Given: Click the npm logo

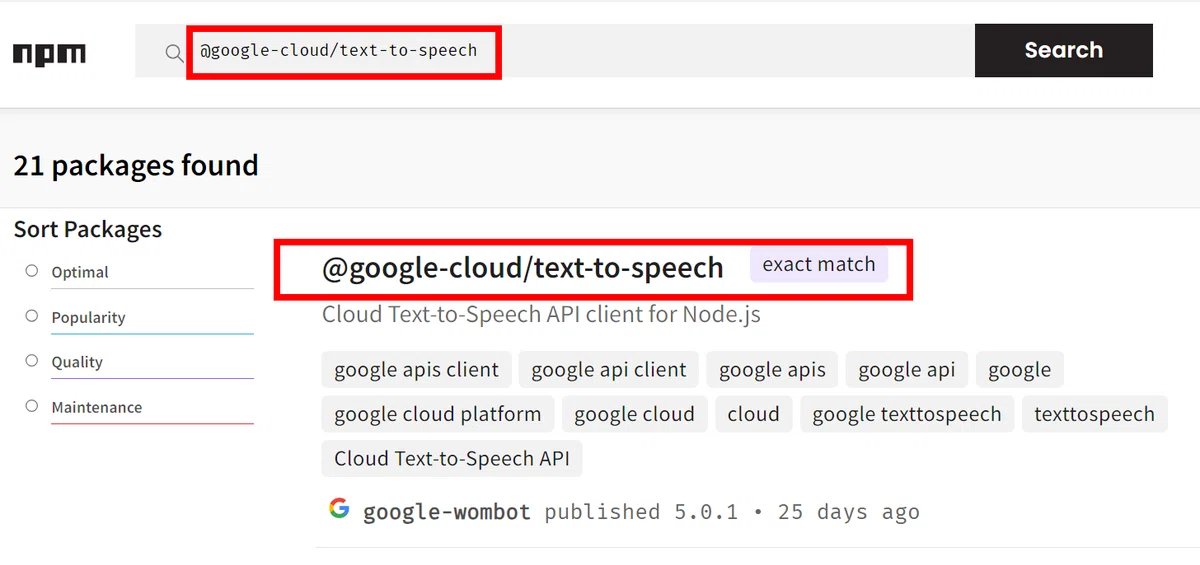Looking at the screenshot, I should tap(49, 53).
